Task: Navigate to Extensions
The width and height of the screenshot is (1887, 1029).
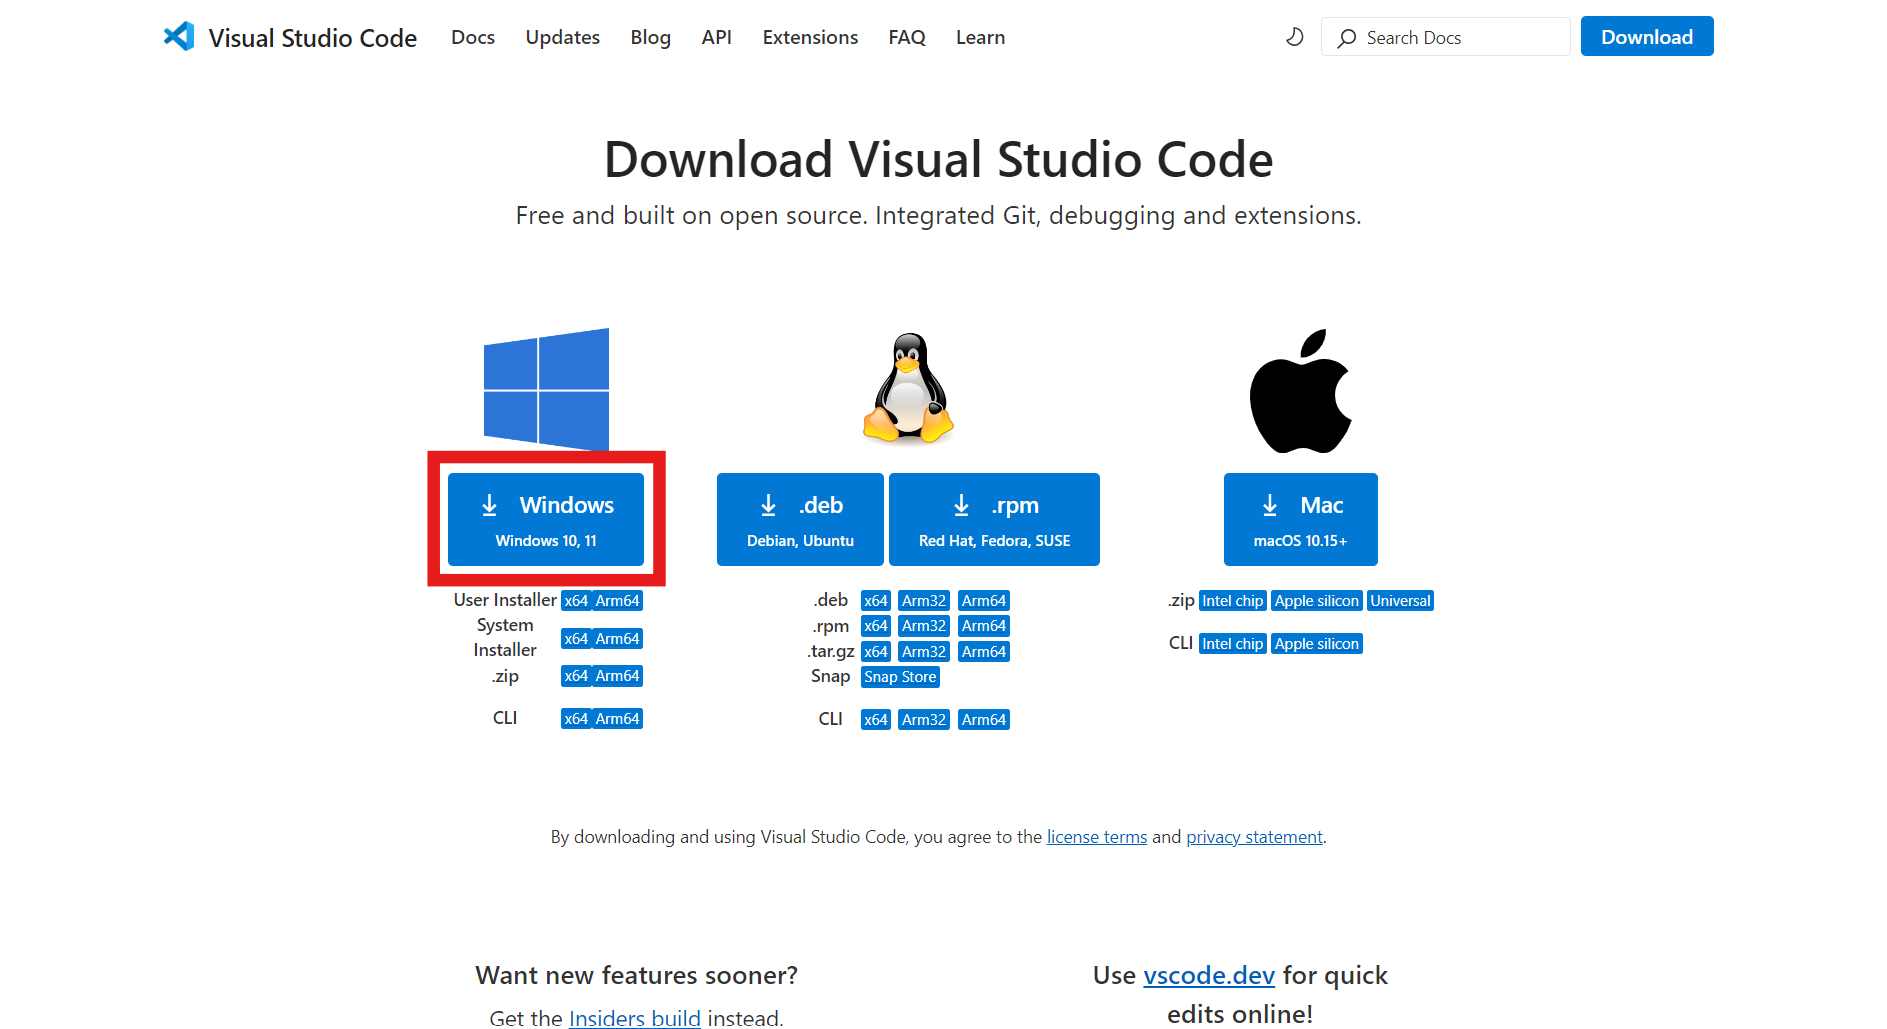Action: 810,37
